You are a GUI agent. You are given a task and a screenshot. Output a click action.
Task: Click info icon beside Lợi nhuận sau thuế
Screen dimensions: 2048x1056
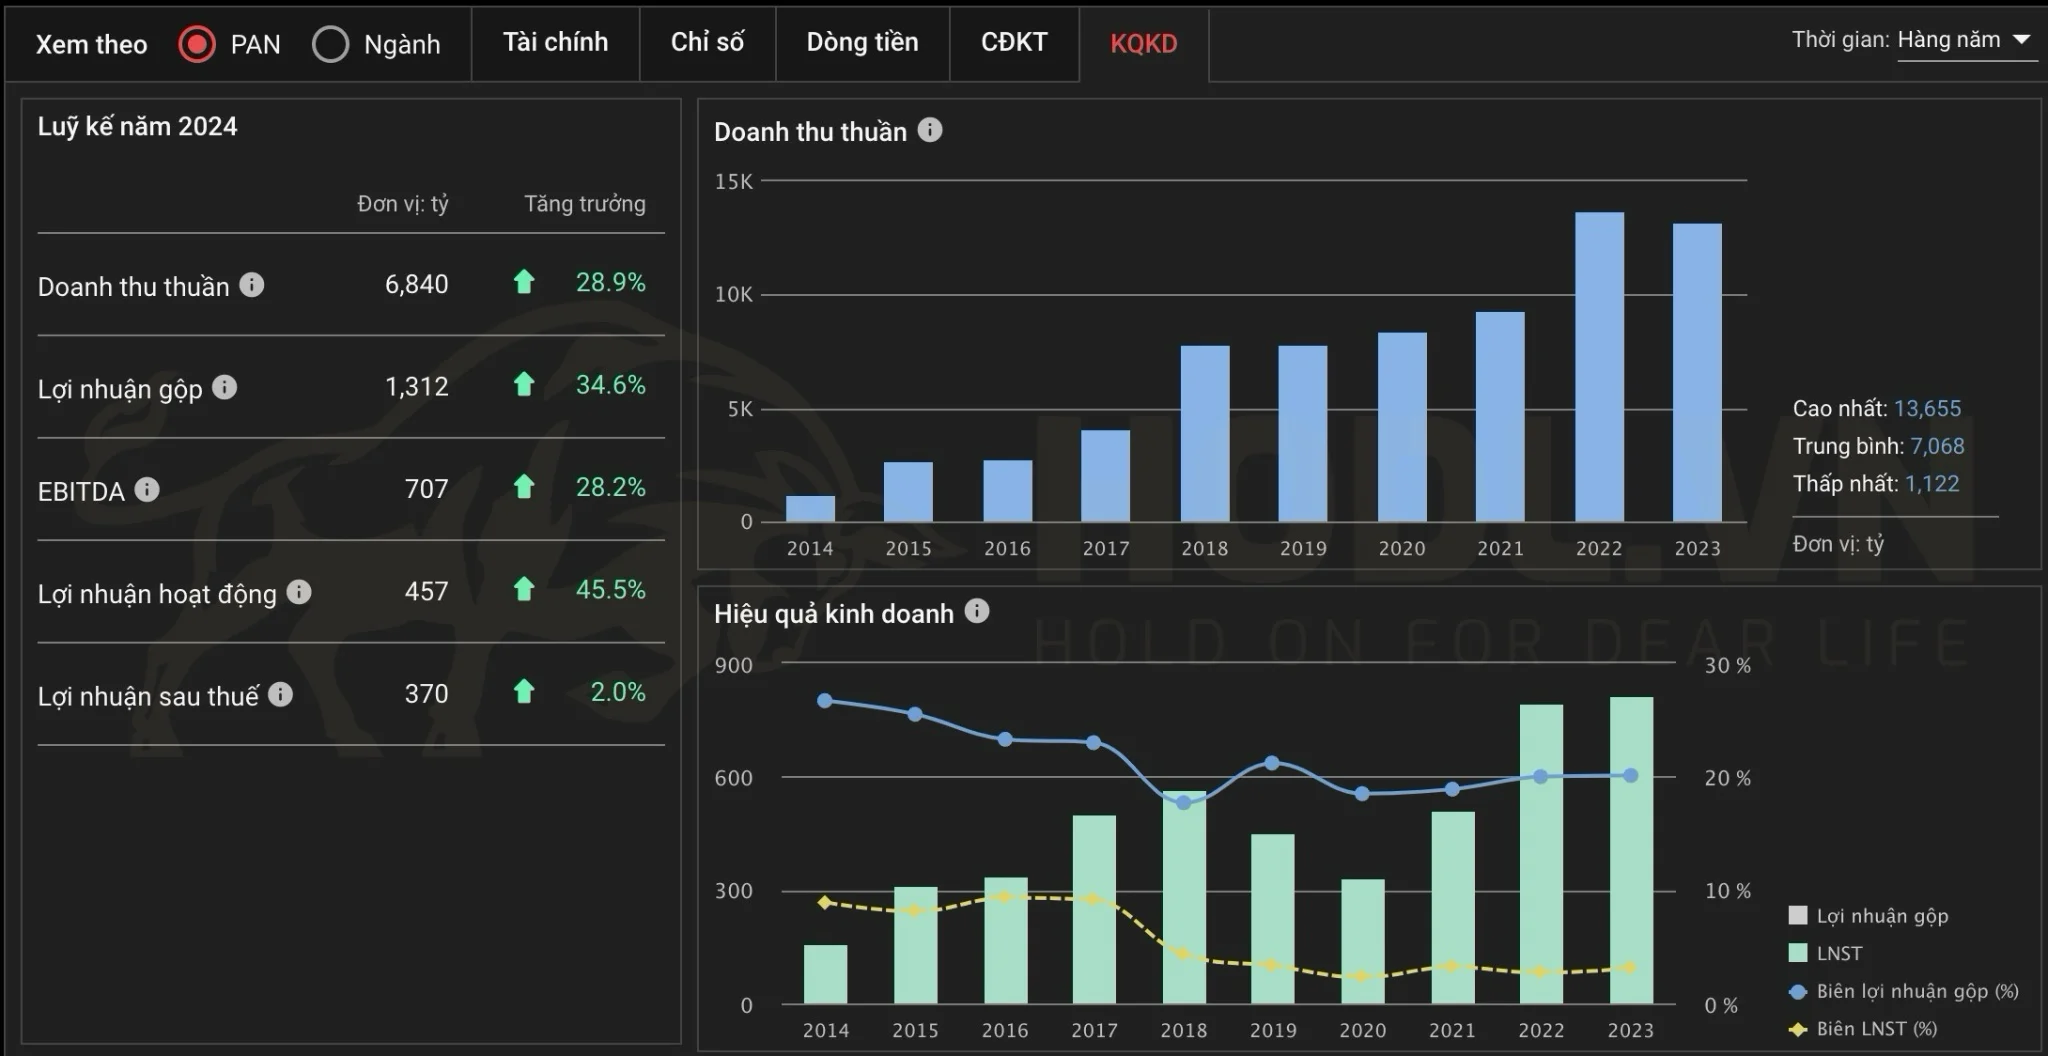pyautogui.click(x=281, y=694)
